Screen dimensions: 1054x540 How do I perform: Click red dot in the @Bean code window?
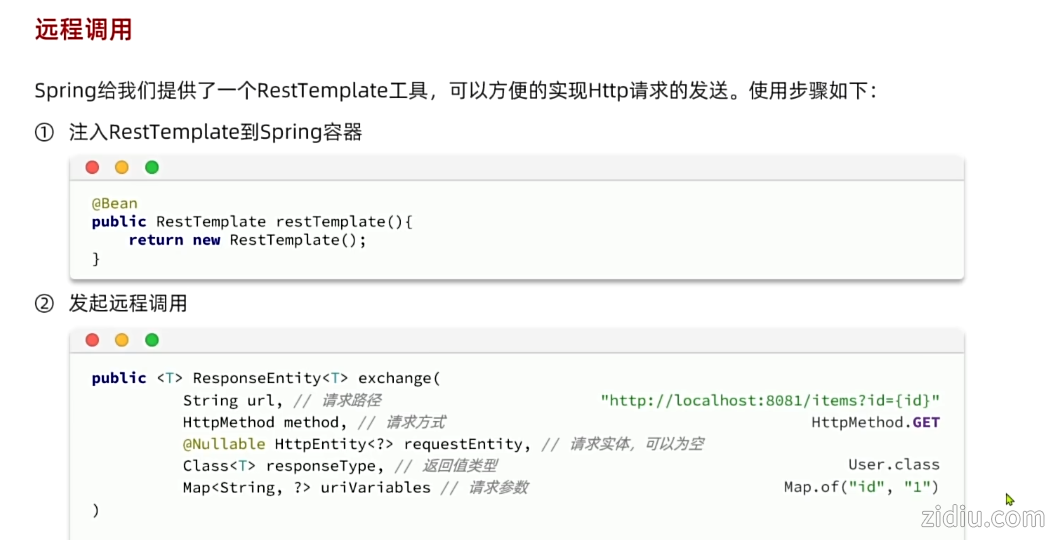(x=92, y=167)
